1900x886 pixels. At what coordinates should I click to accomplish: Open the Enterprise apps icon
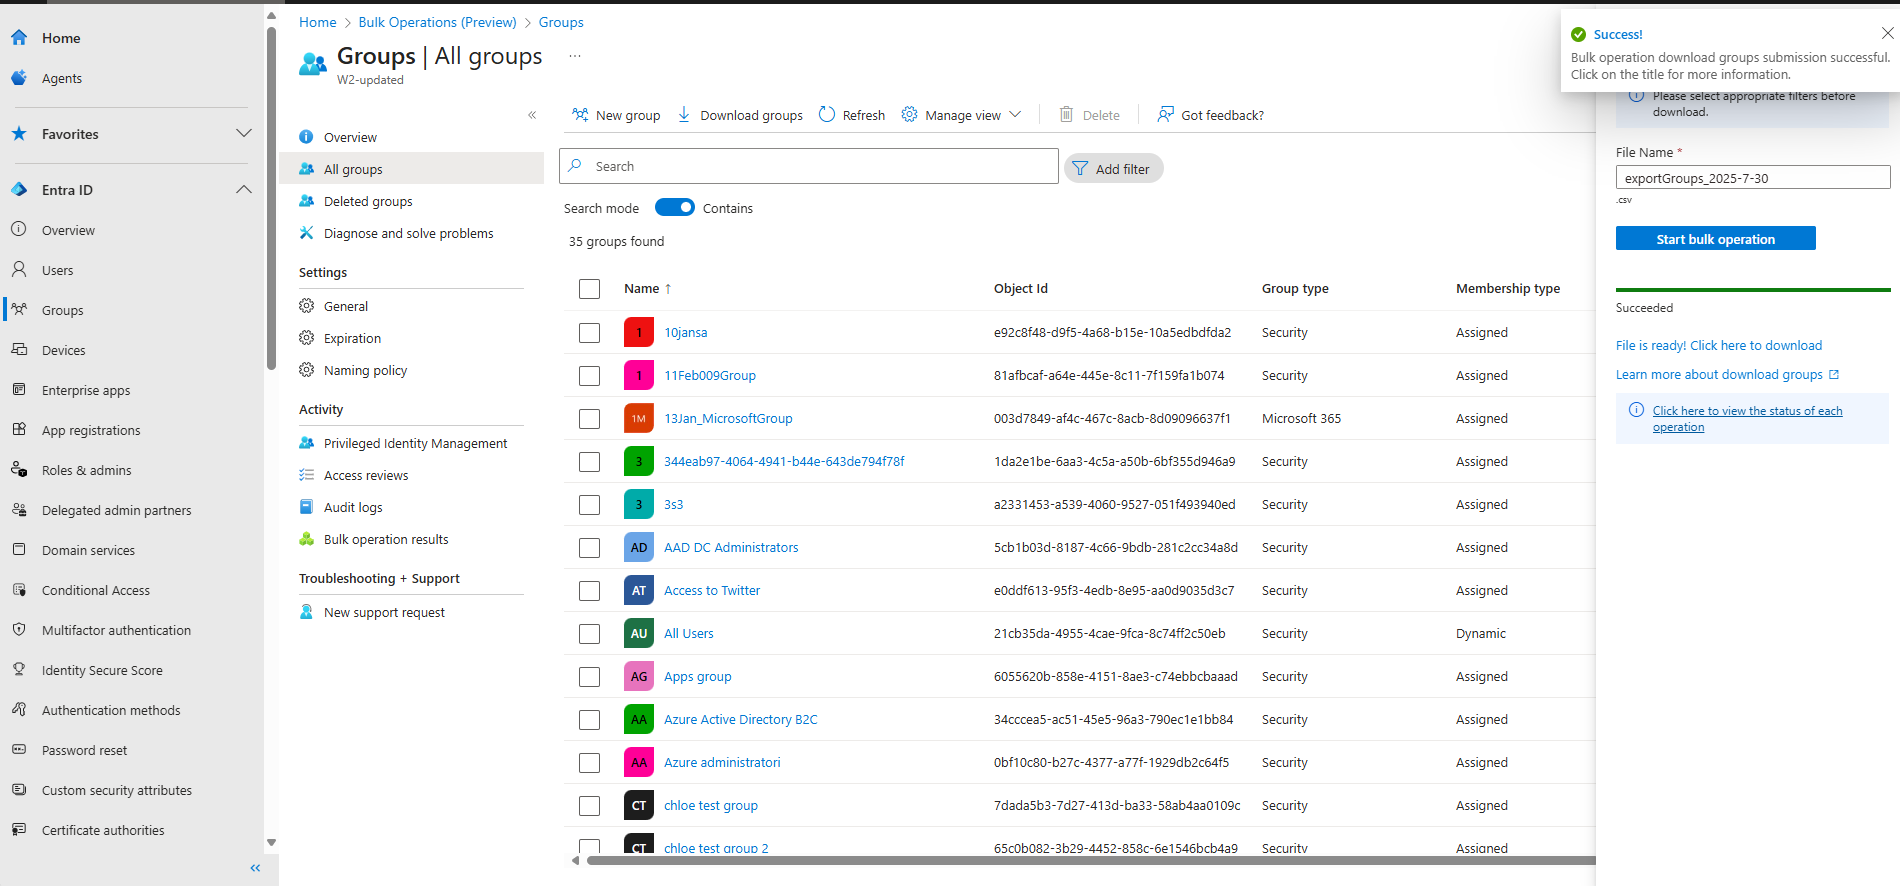coord(19,390)
